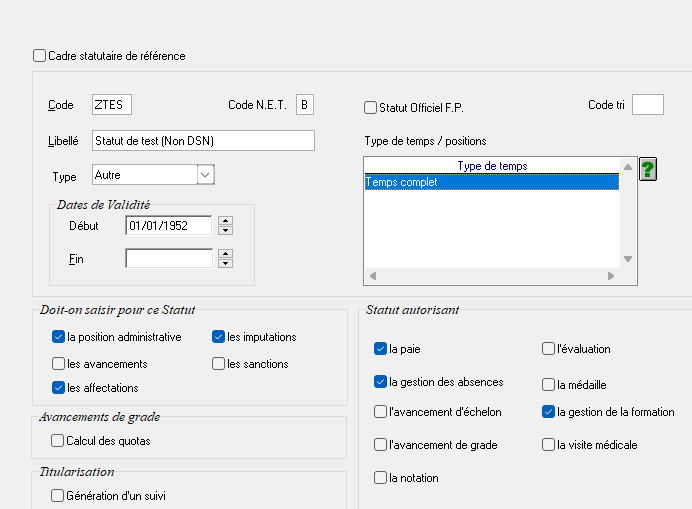Uncheck les affectations option
Viewport: 692px width, 509px height.
point(58,388)
